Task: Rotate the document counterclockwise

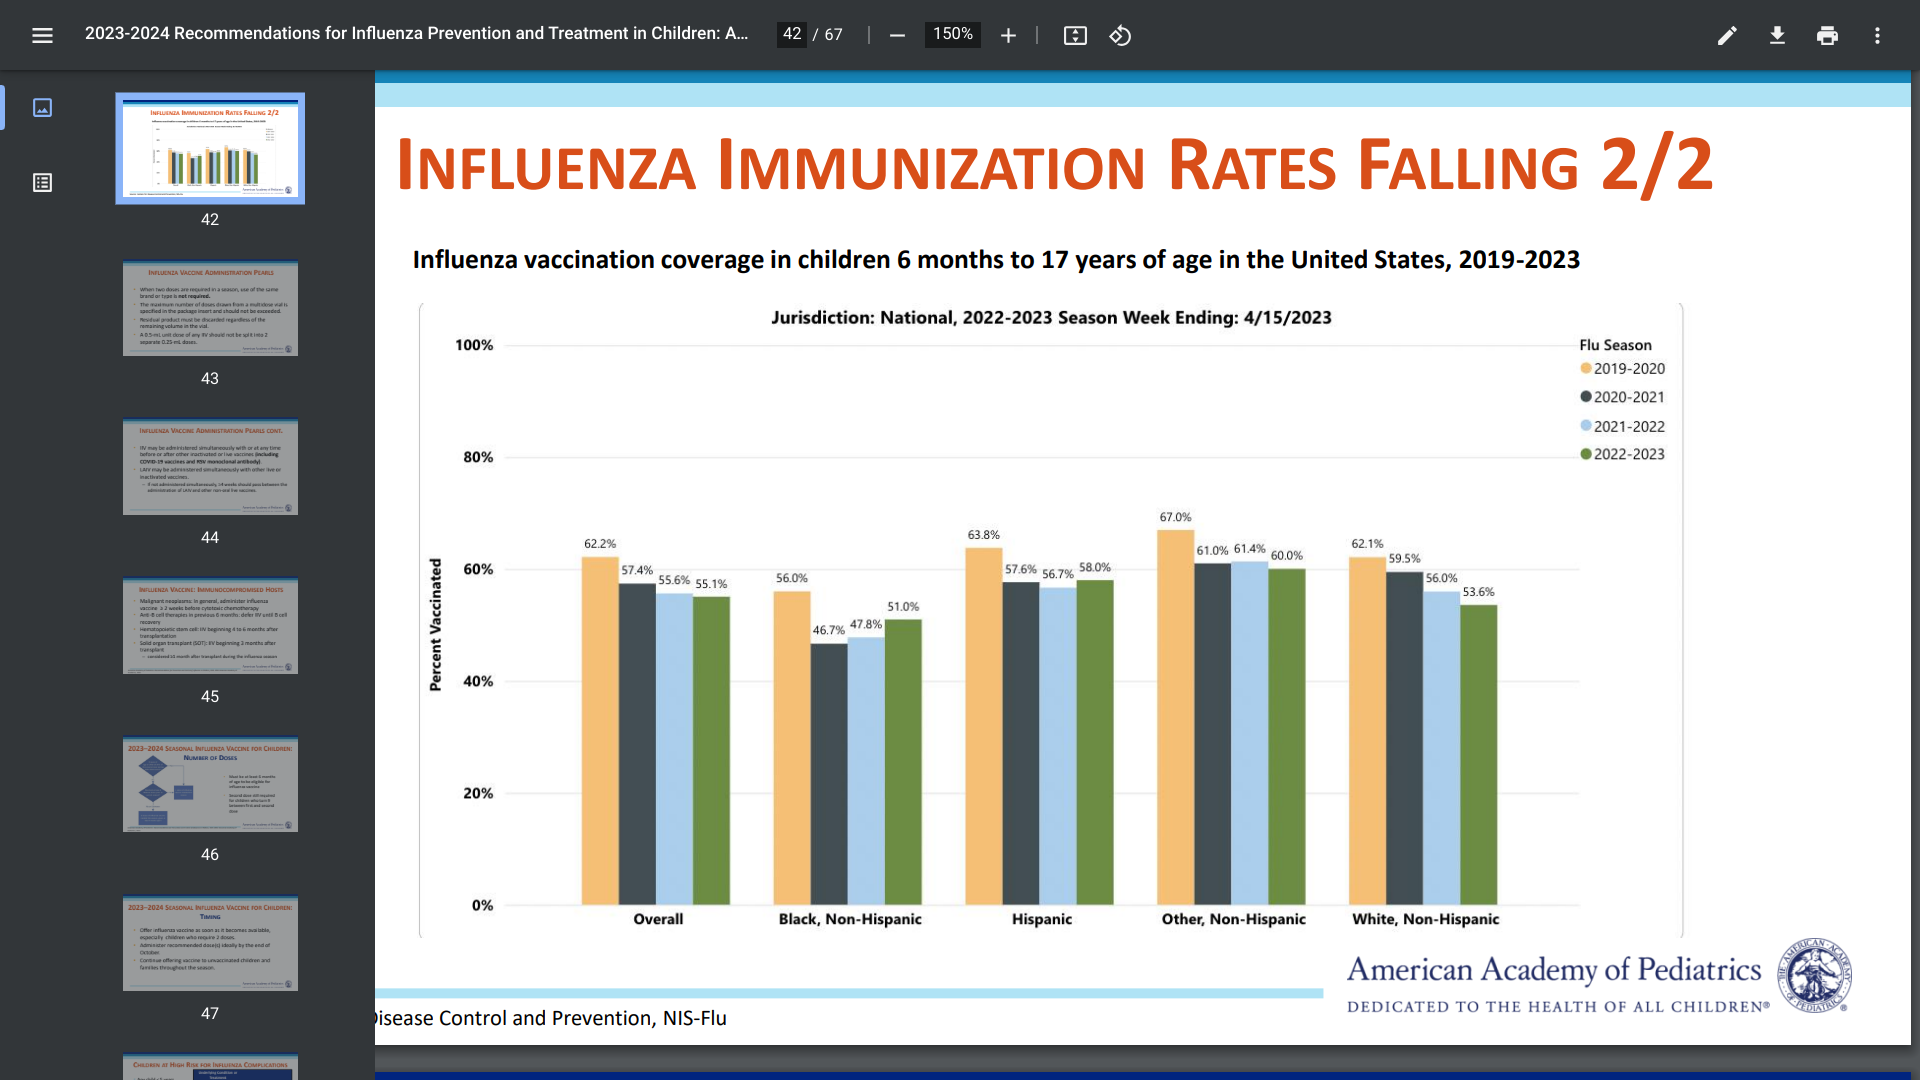Action: [1120, 35]
